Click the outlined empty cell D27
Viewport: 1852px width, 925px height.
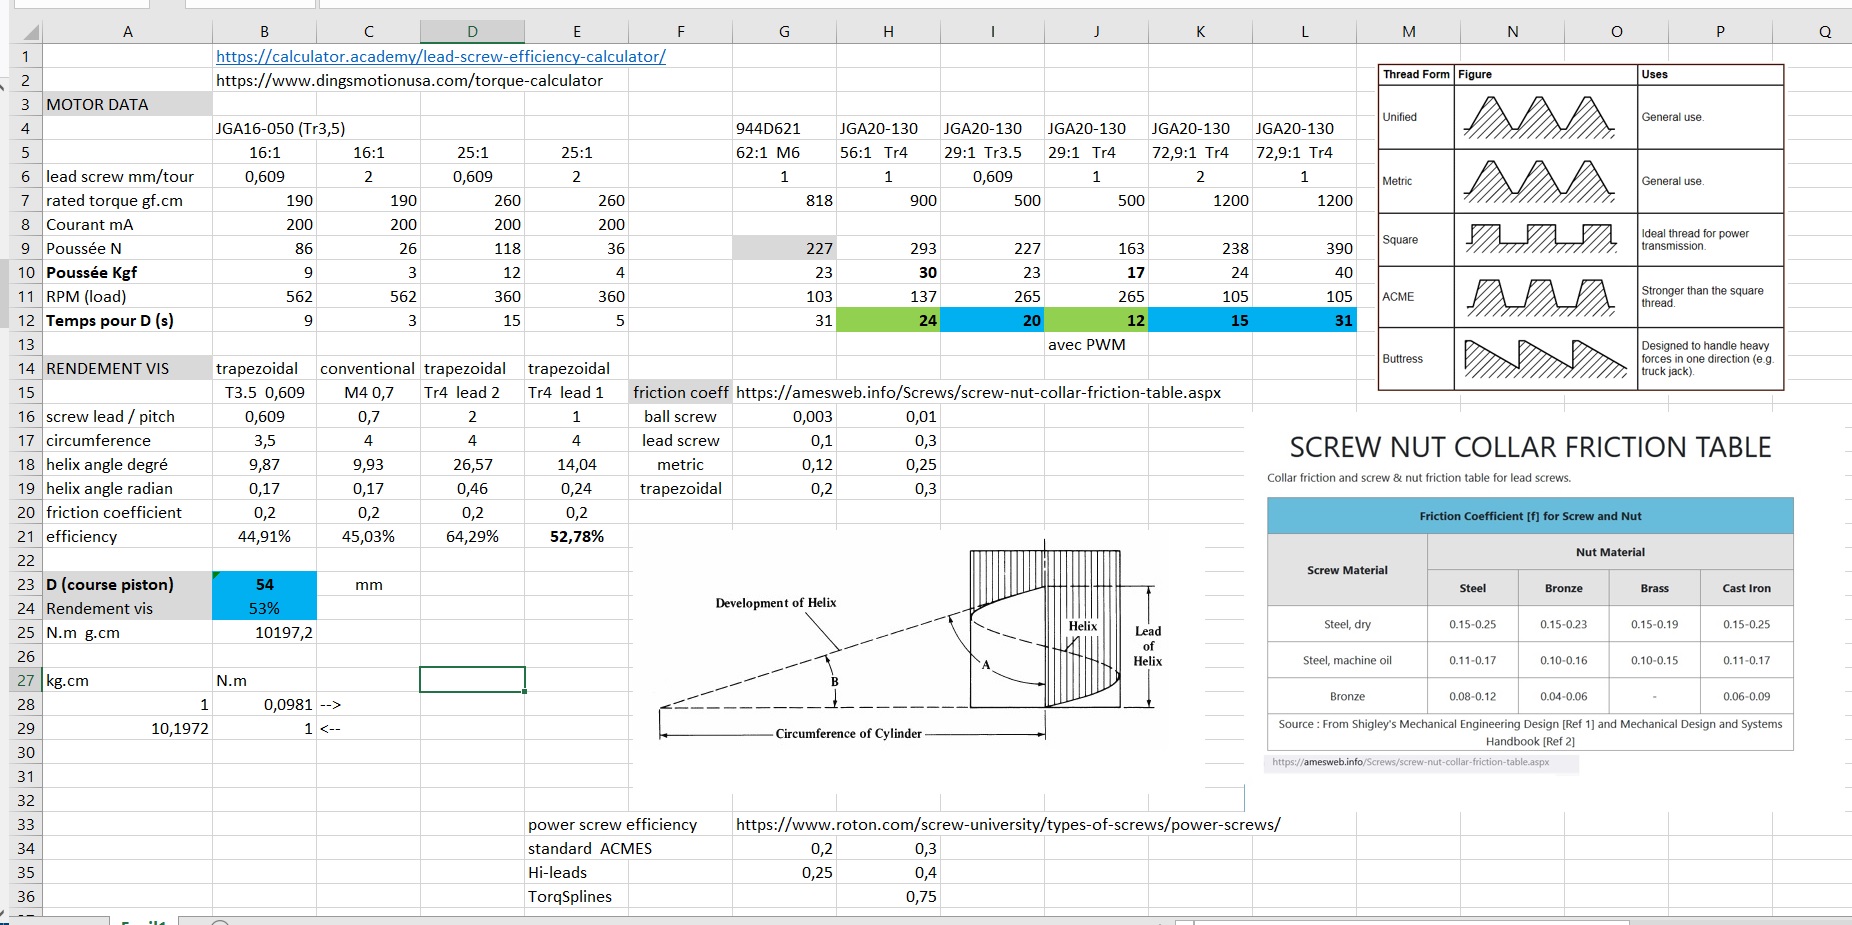pyautogui.click(x=472, y=681)
